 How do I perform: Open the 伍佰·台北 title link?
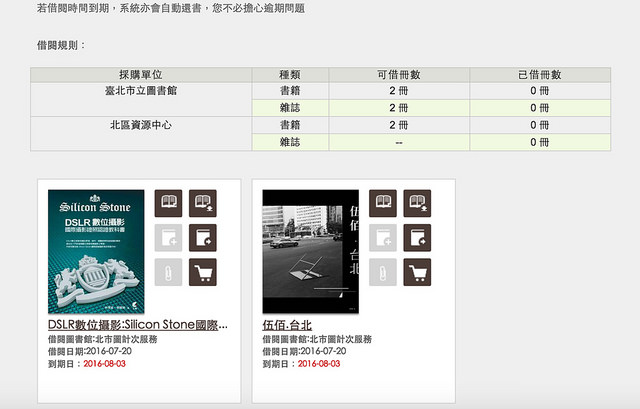pos(287,325)
